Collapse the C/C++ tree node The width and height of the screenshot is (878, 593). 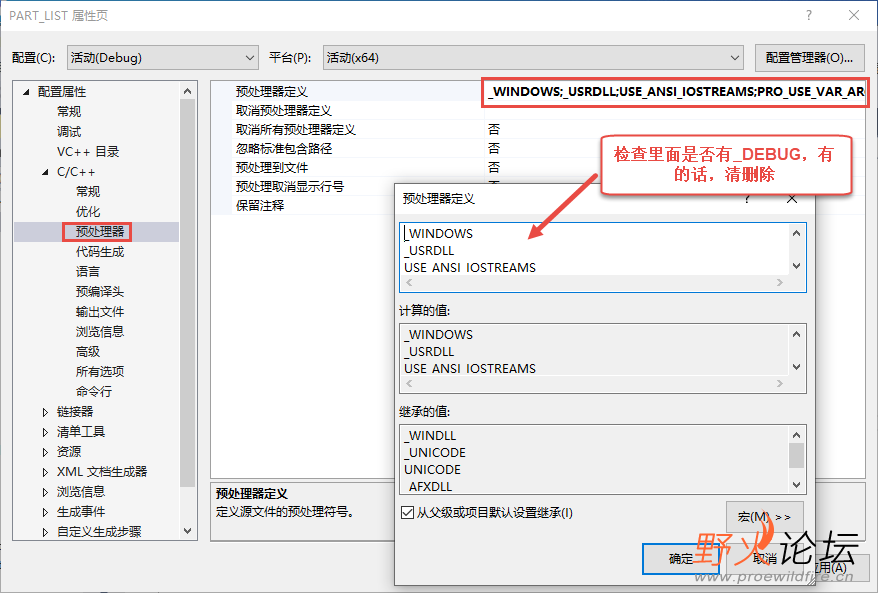(x=45, y=172)
